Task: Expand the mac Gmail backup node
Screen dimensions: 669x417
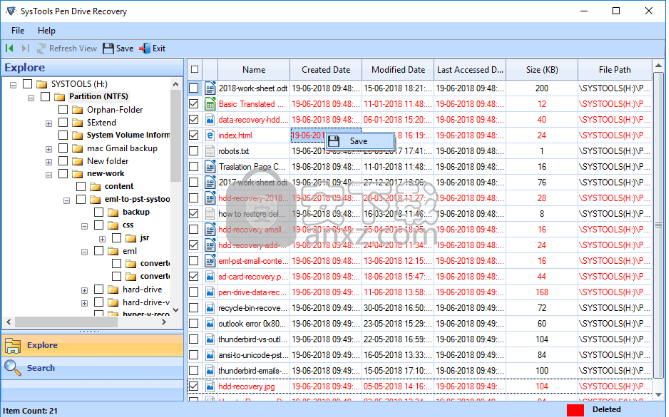Action: tap(49, 149)
